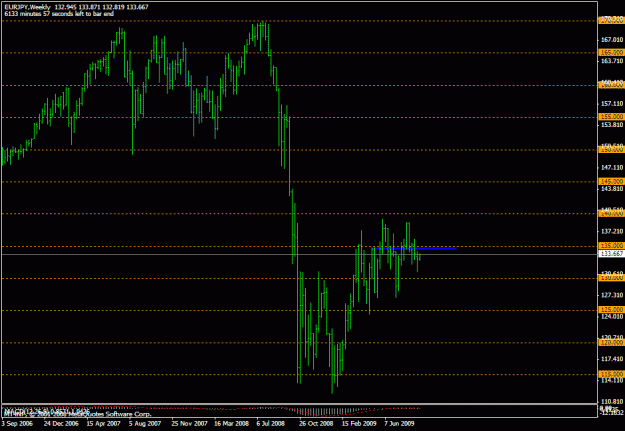This screenshot has width=625, height=431.
Task: Click the 124.010 price axis label
Action: (611, 317)
